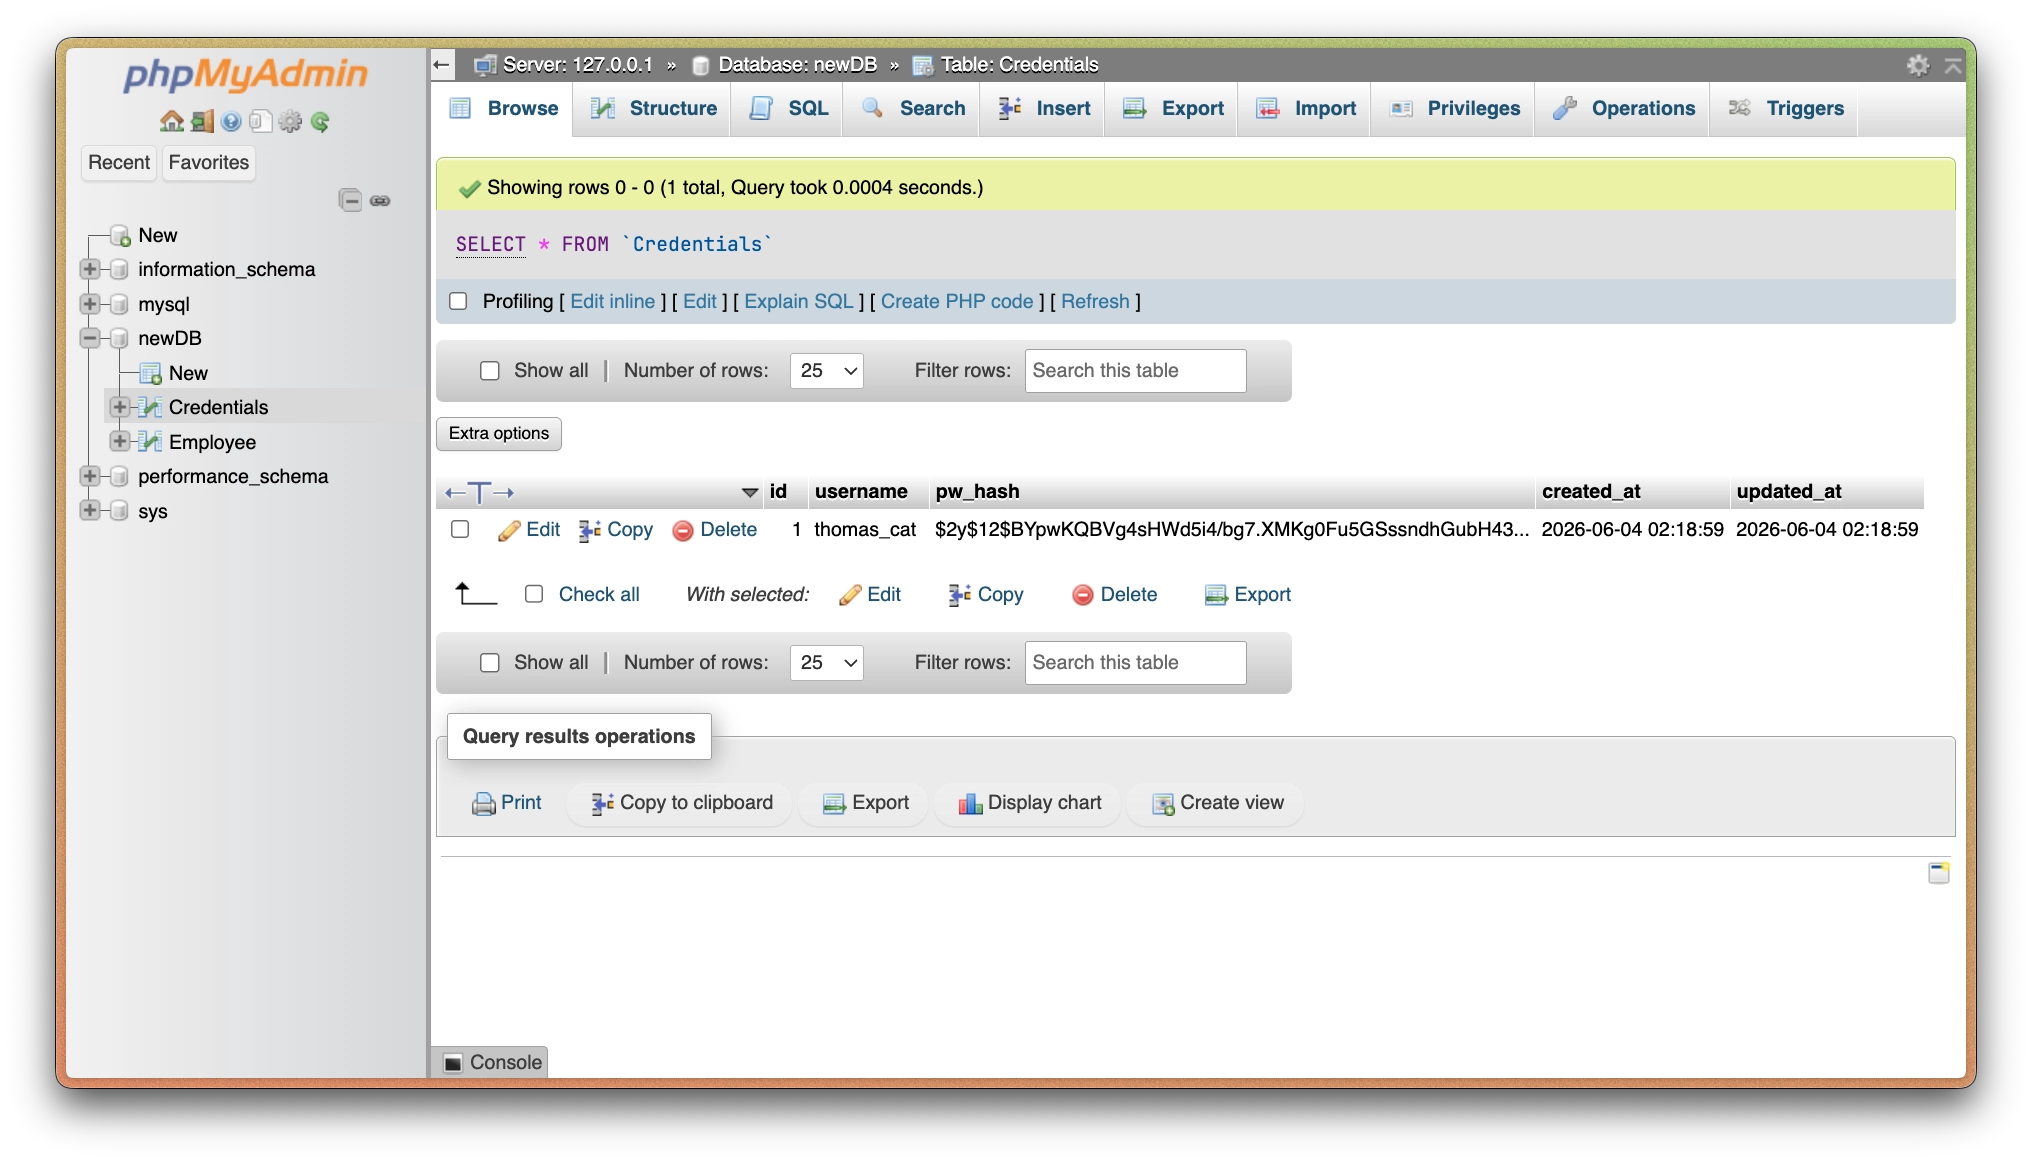
Task: Open page settings gear in top bar
Action: (1917, 65)
